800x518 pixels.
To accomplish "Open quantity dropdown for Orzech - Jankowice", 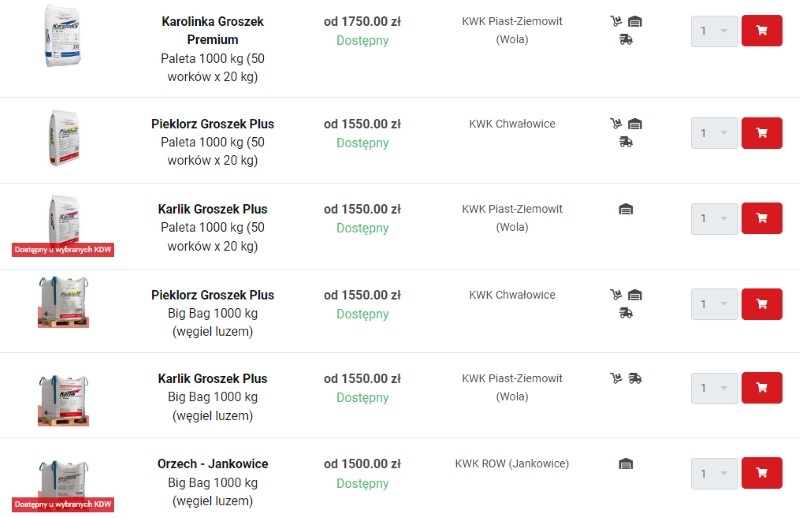I will pyautogui.click(x=714, y=473).
